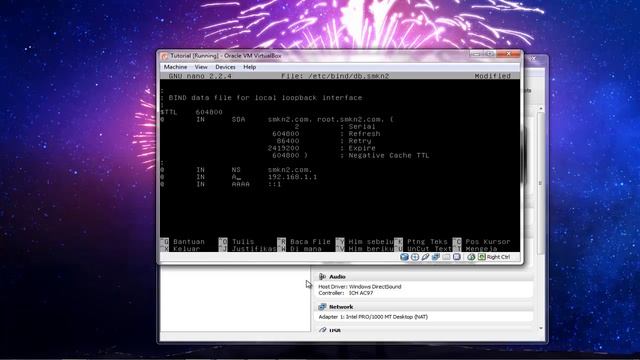Screen dimensions: 640x360
Task: Click the AAAA record type text
Action: 240,184
